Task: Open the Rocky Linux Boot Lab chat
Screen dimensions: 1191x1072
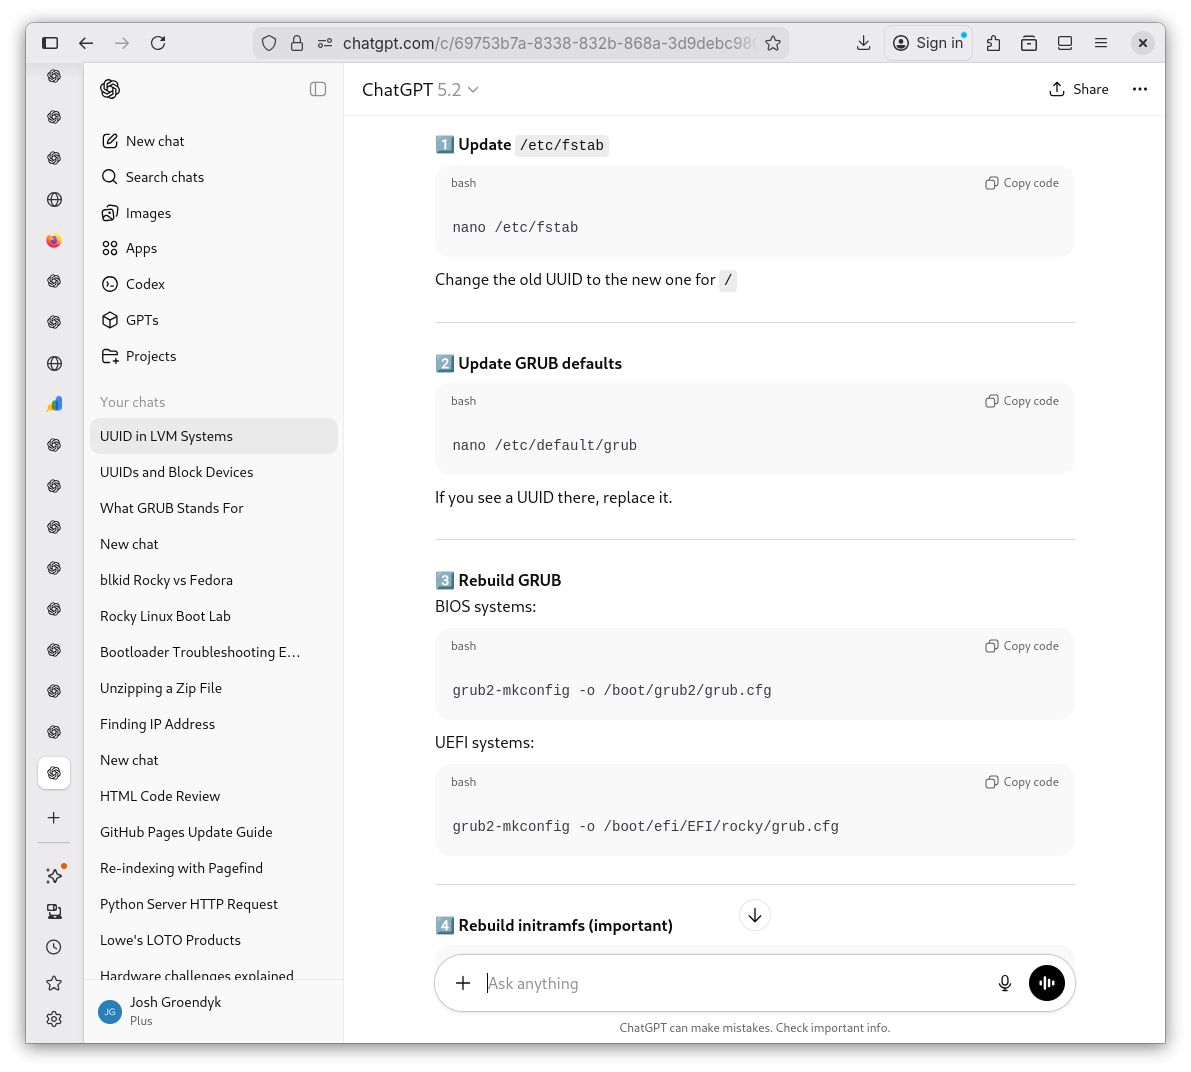Action: pos(165,616)
